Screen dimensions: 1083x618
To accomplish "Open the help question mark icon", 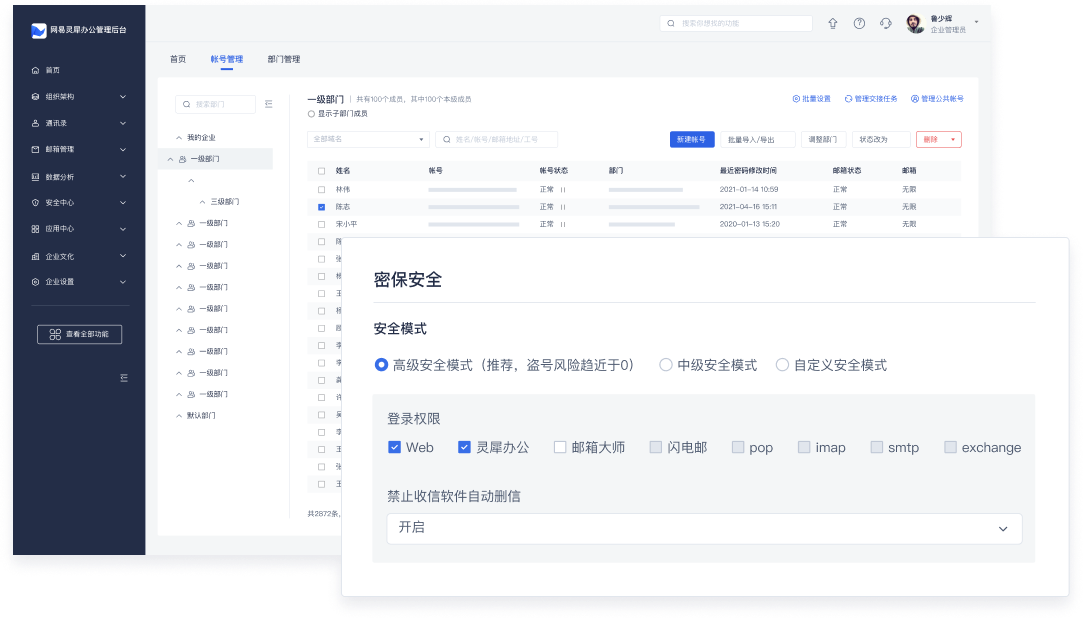I will 859,24.
